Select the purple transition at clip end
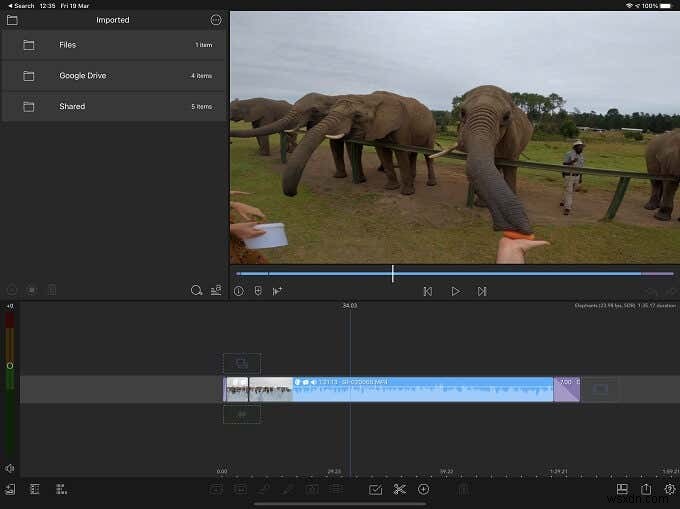Image resolution: width=680 pixels, height=509 pixels. [566, 389]
